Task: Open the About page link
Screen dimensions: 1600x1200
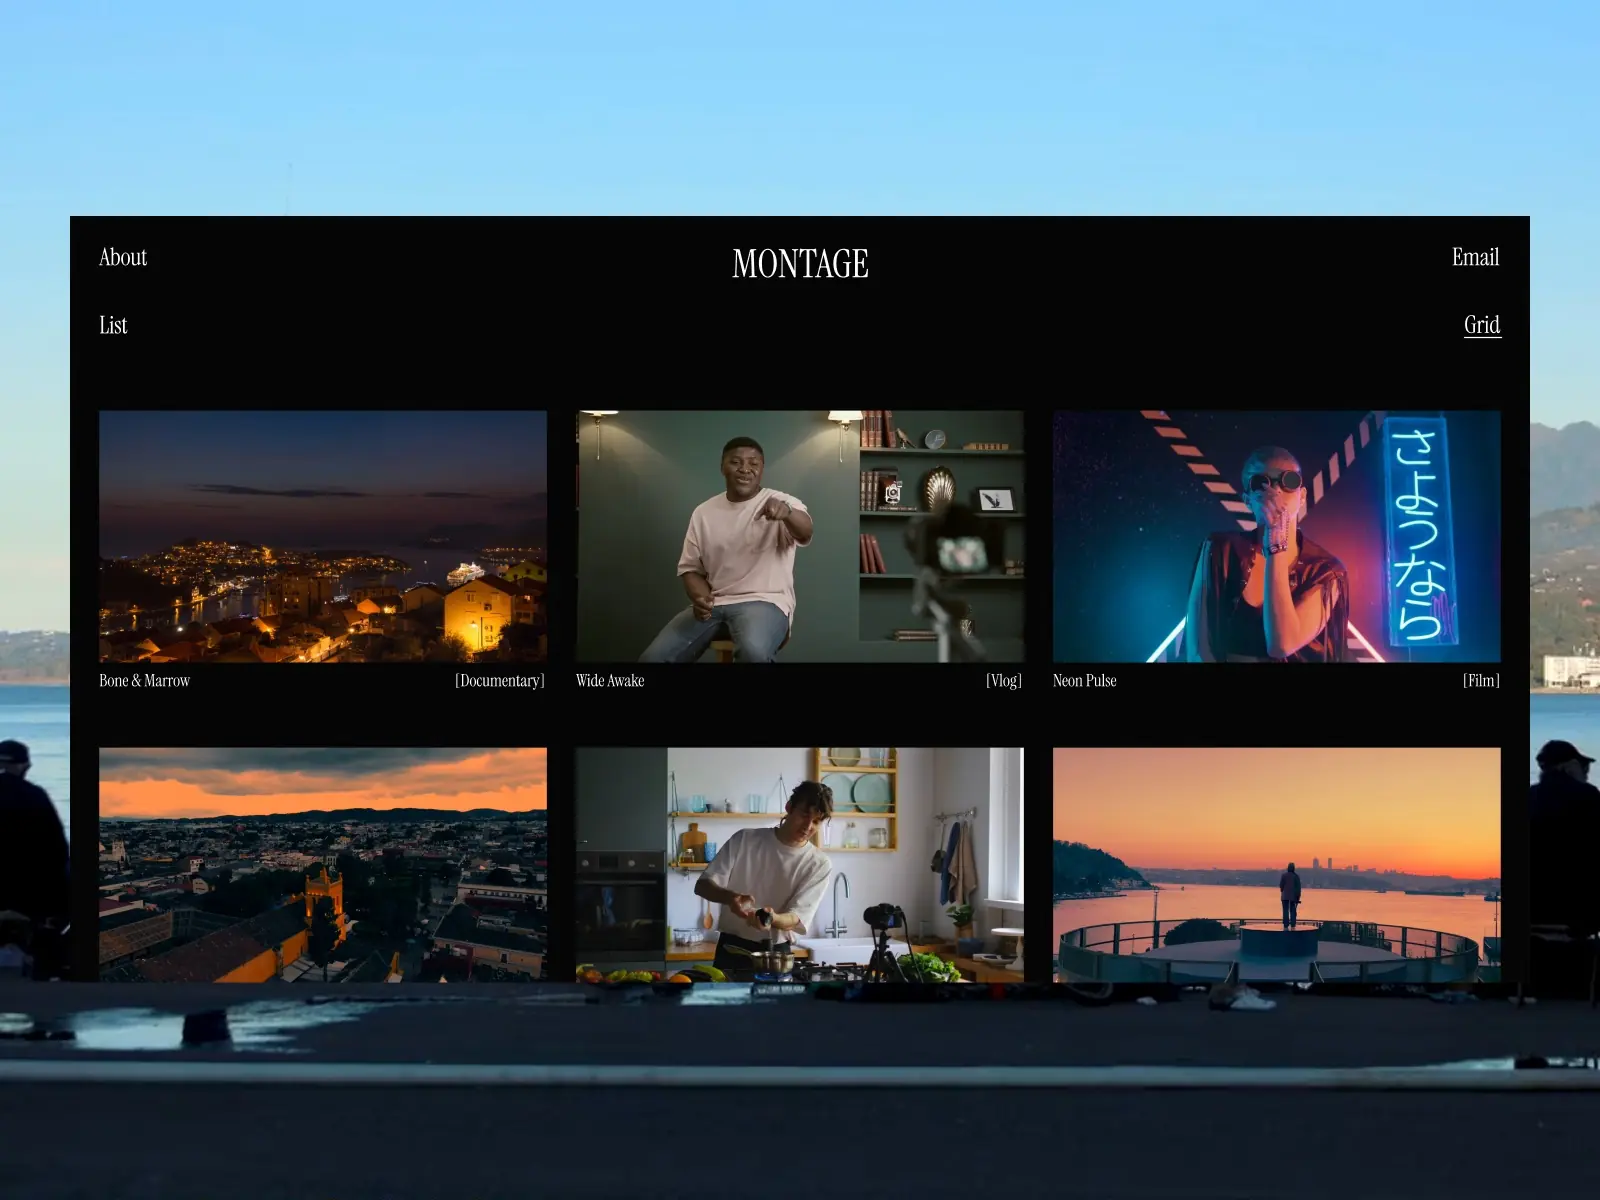Action: (123, 257)
